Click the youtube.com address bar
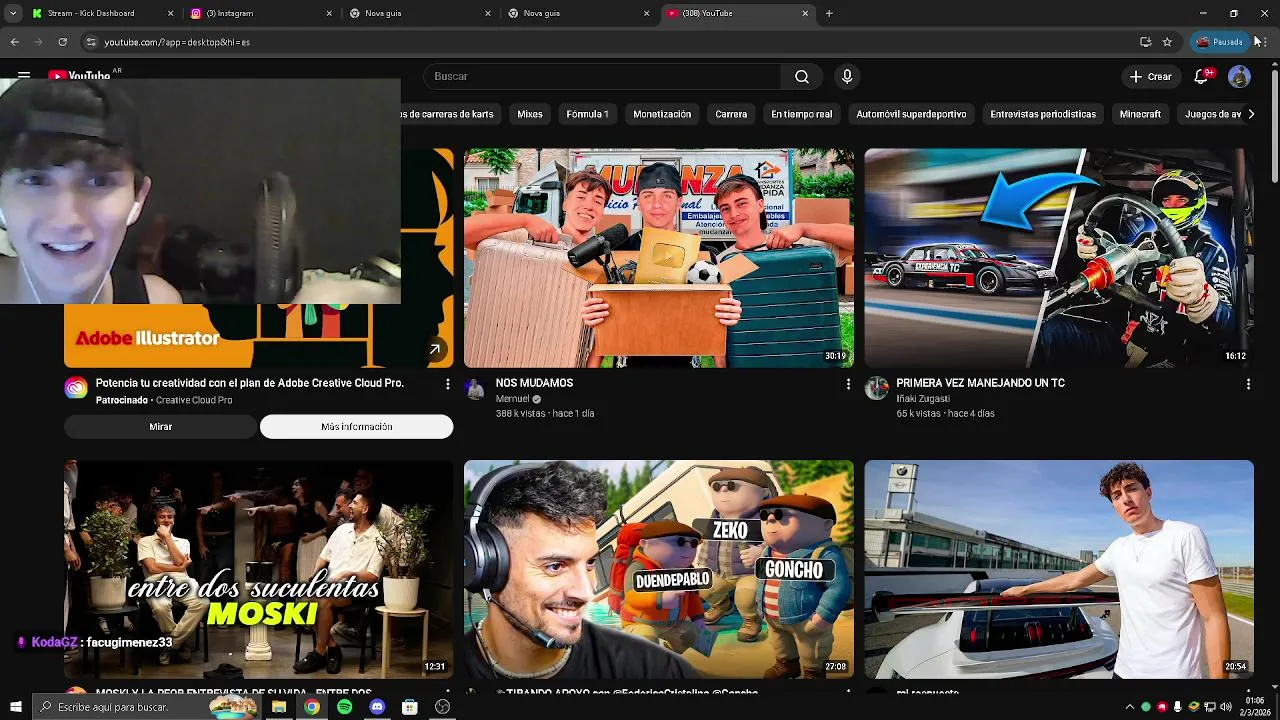1280x720 pixels. (600, 42)
